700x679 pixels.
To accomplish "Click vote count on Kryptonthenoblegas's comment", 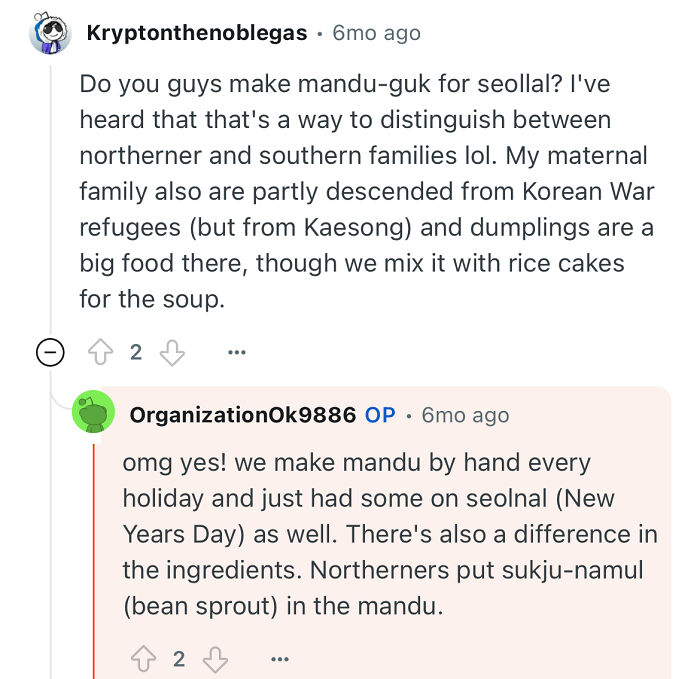I will pyautogui.click(x=136, y=352).
